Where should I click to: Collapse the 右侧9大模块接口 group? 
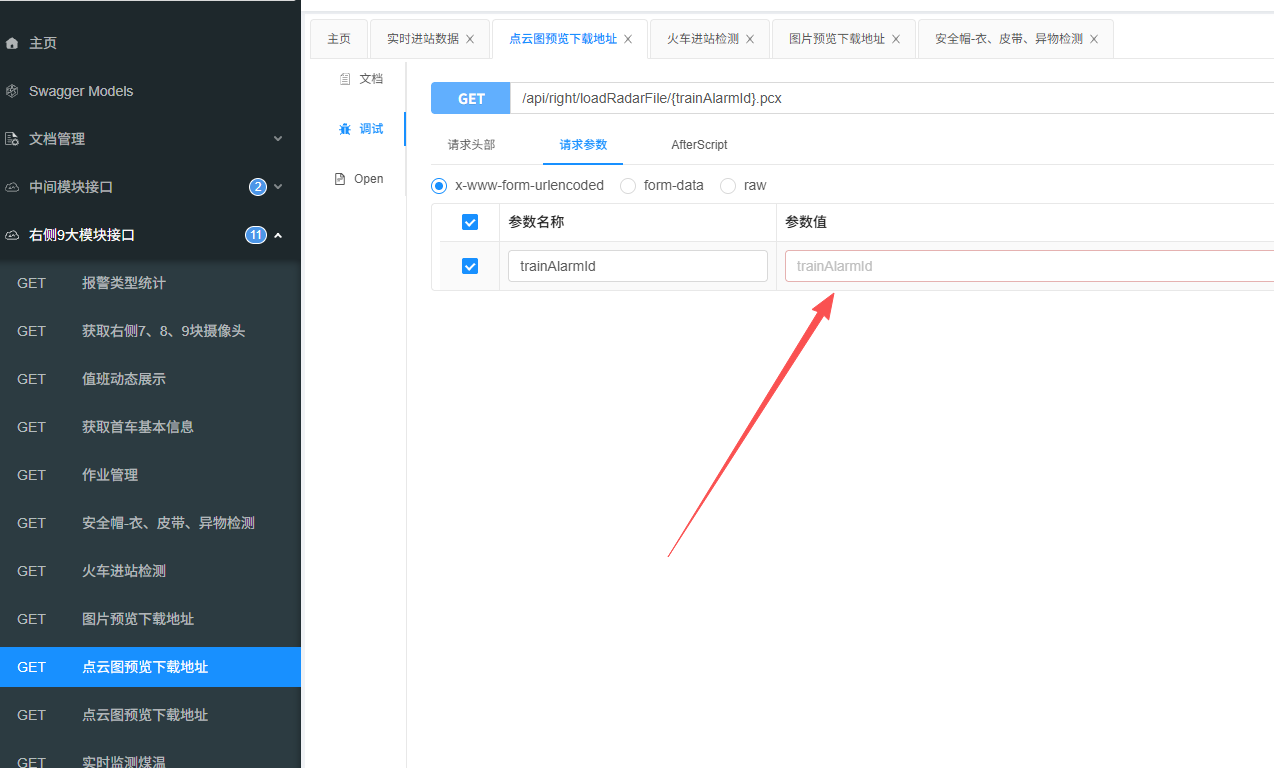point(278,235)
